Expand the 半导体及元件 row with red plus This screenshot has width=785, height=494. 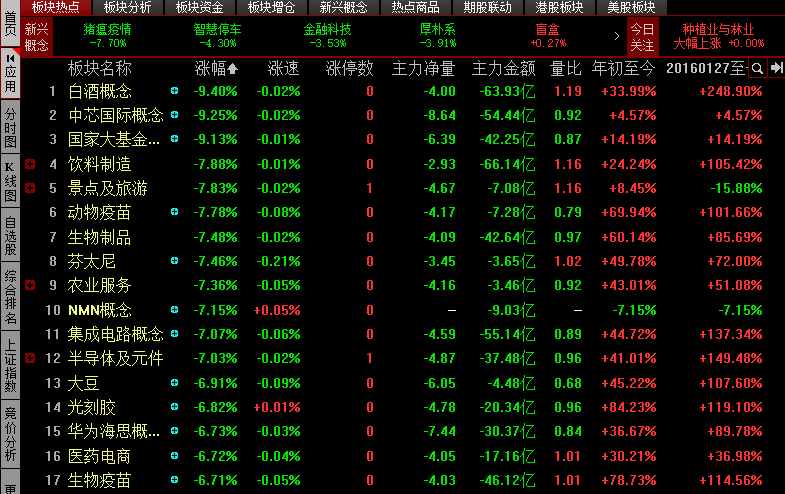30,358
